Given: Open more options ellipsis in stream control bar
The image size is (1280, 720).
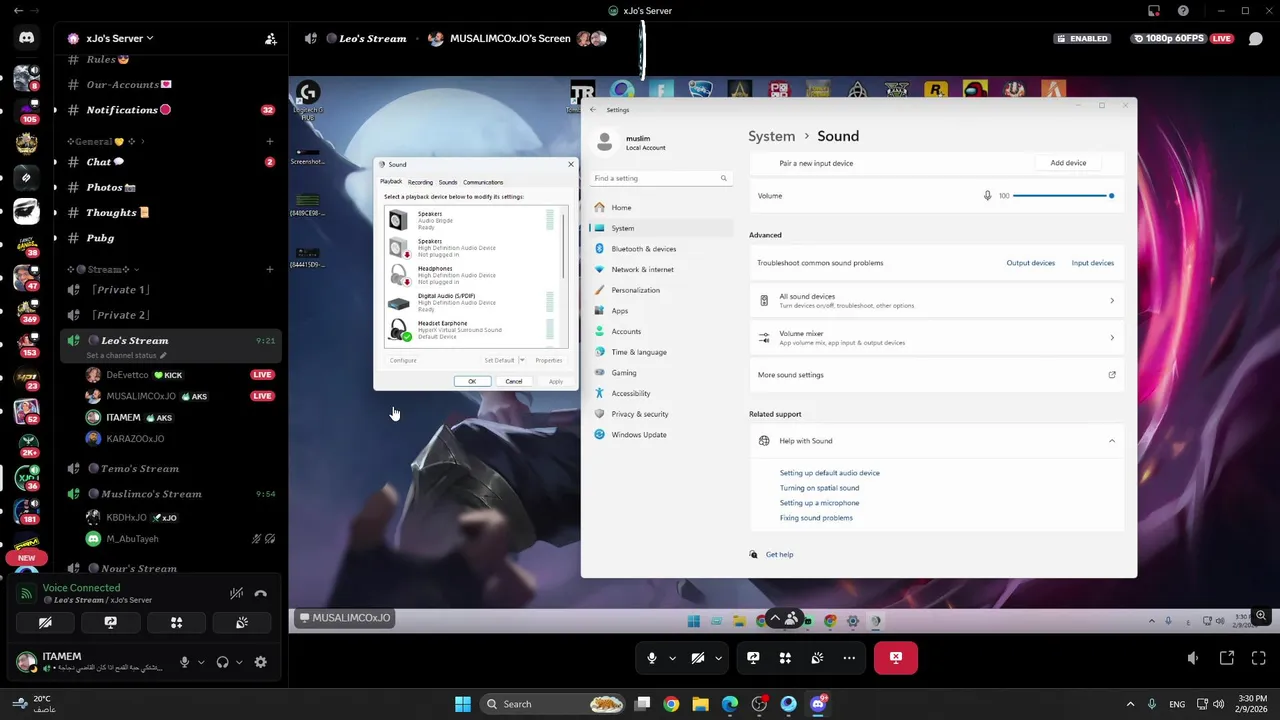Looking at the screenshot, I should pos(849,658).
